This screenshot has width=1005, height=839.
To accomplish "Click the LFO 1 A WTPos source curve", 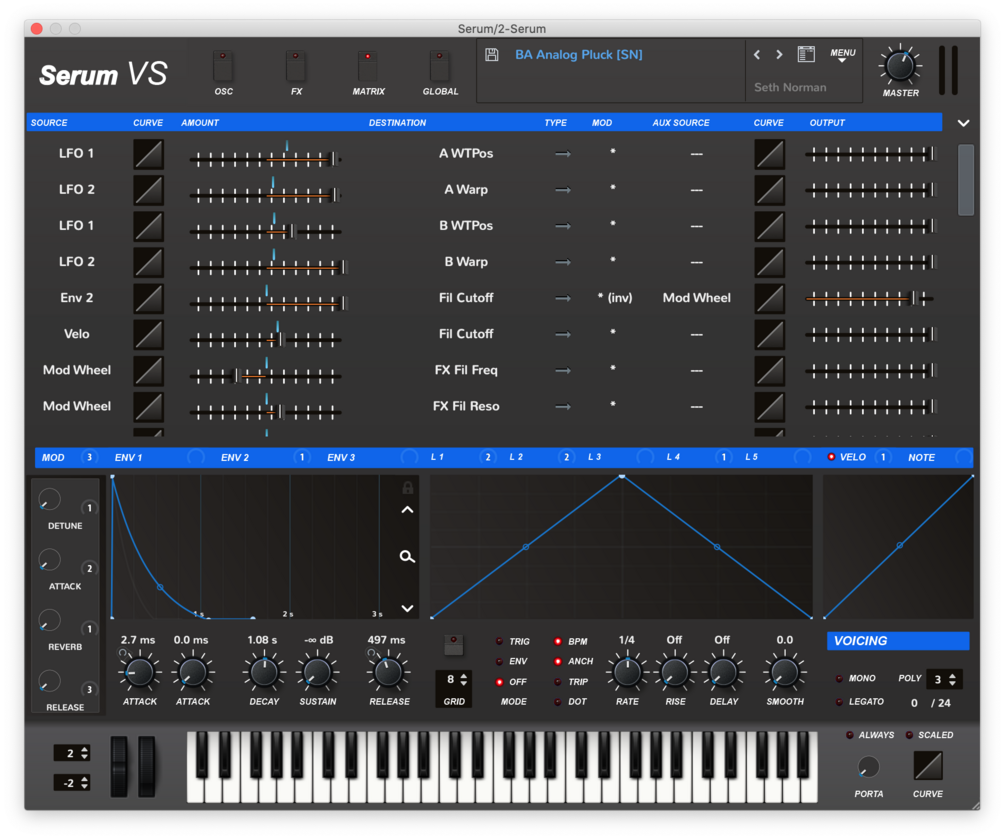I will tap(148, 154).
